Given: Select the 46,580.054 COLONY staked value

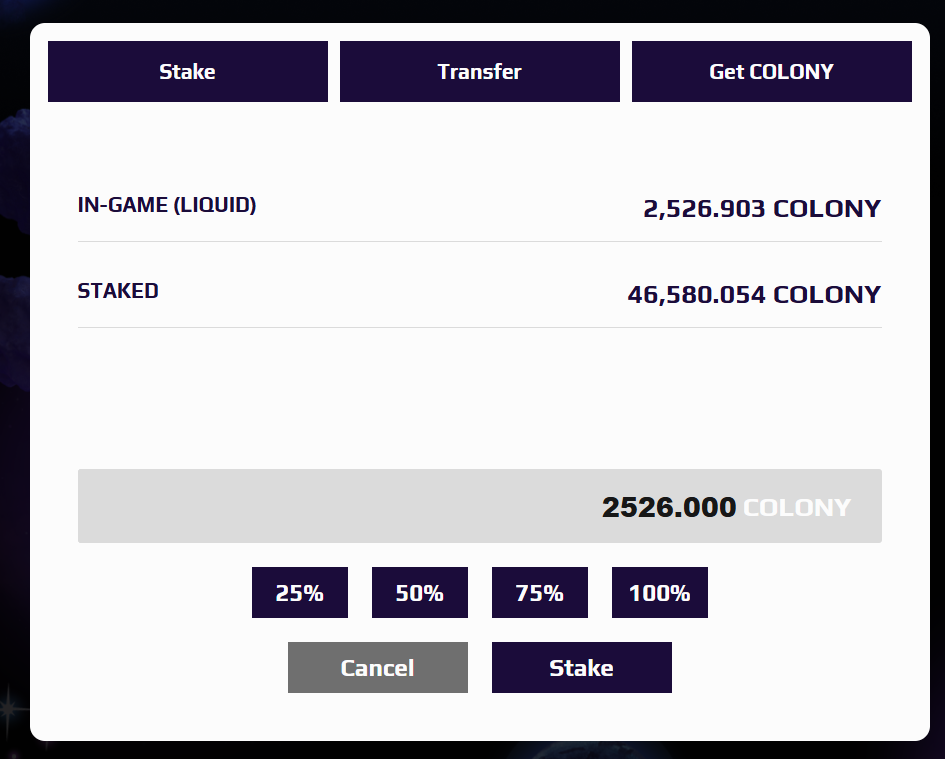Looking at the screenshot, I should click(x=754, y=295).
